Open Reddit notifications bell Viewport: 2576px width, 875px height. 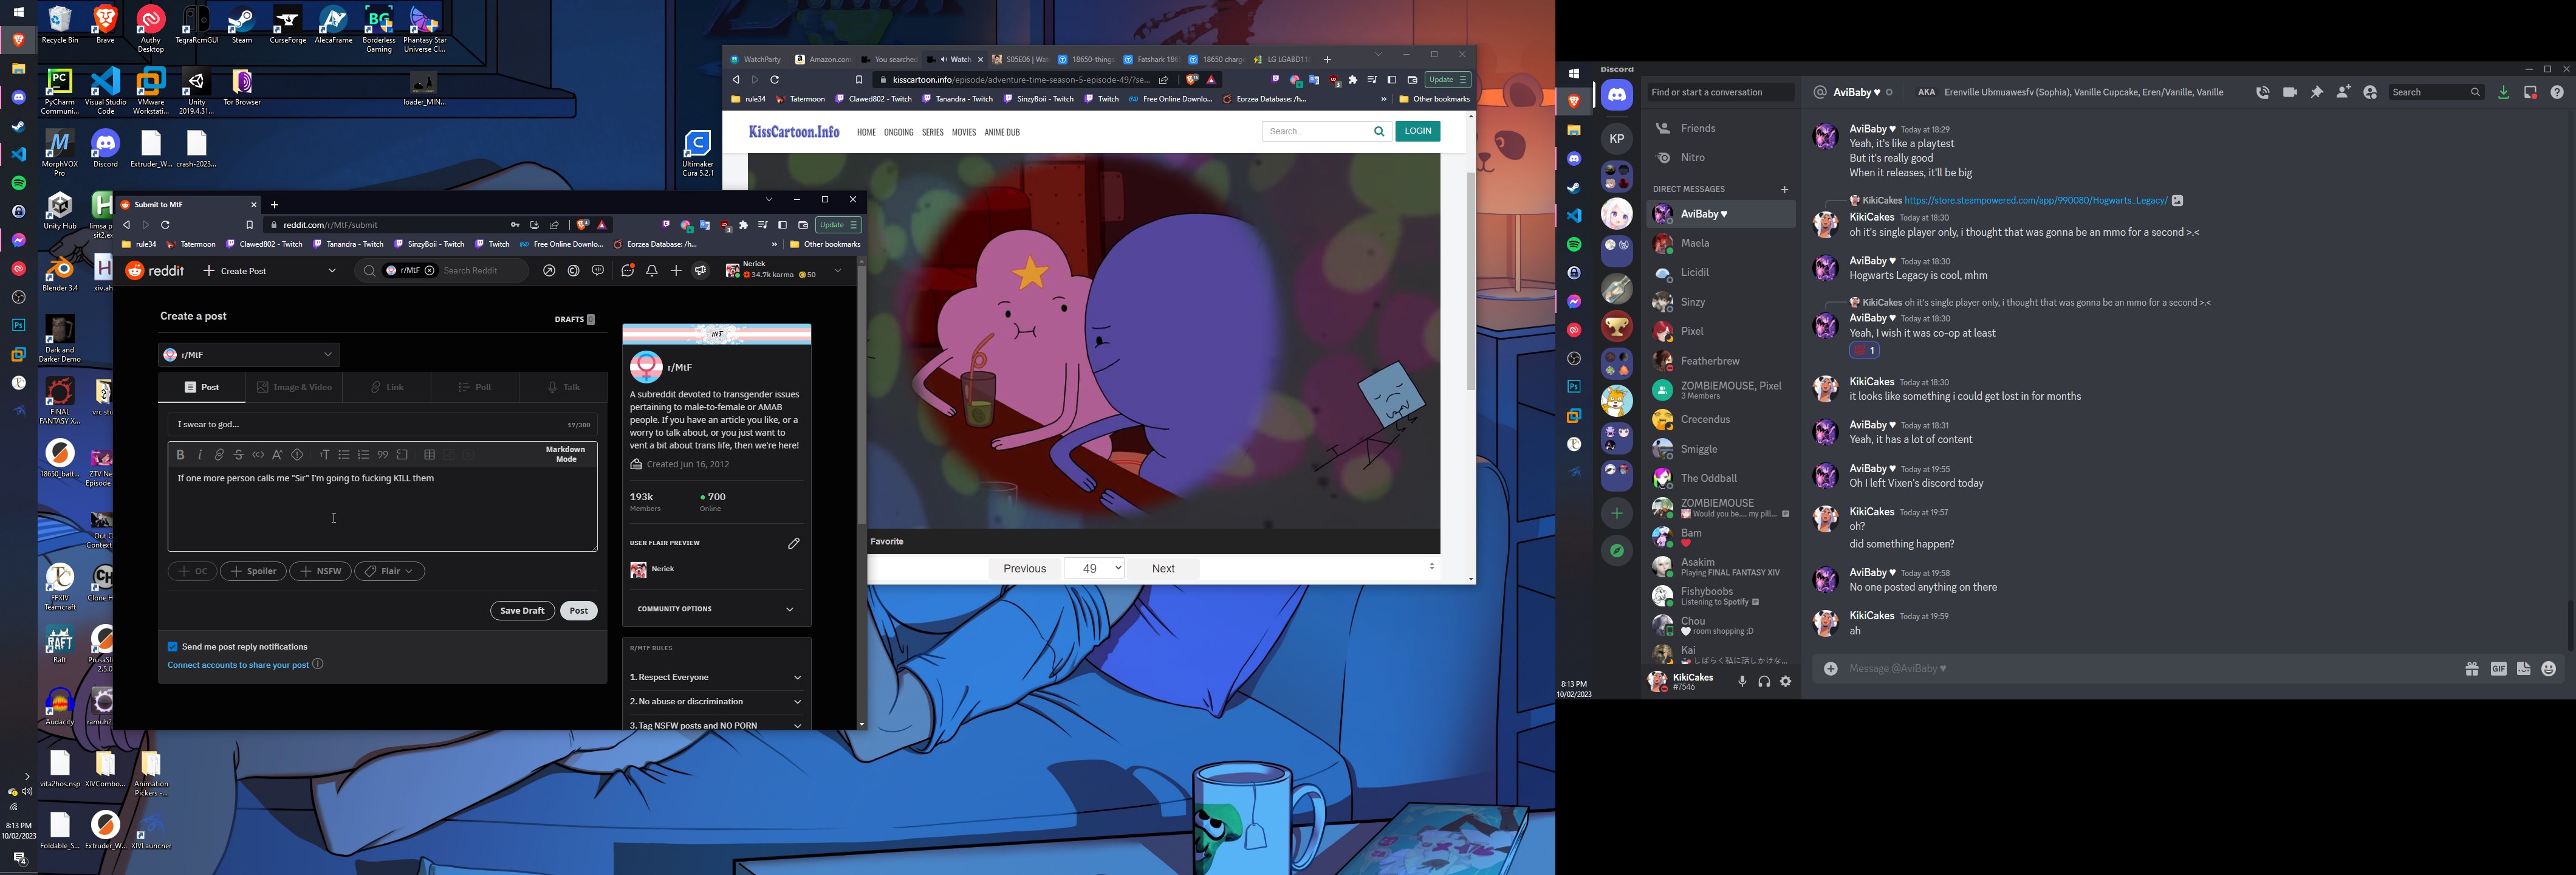652,271
